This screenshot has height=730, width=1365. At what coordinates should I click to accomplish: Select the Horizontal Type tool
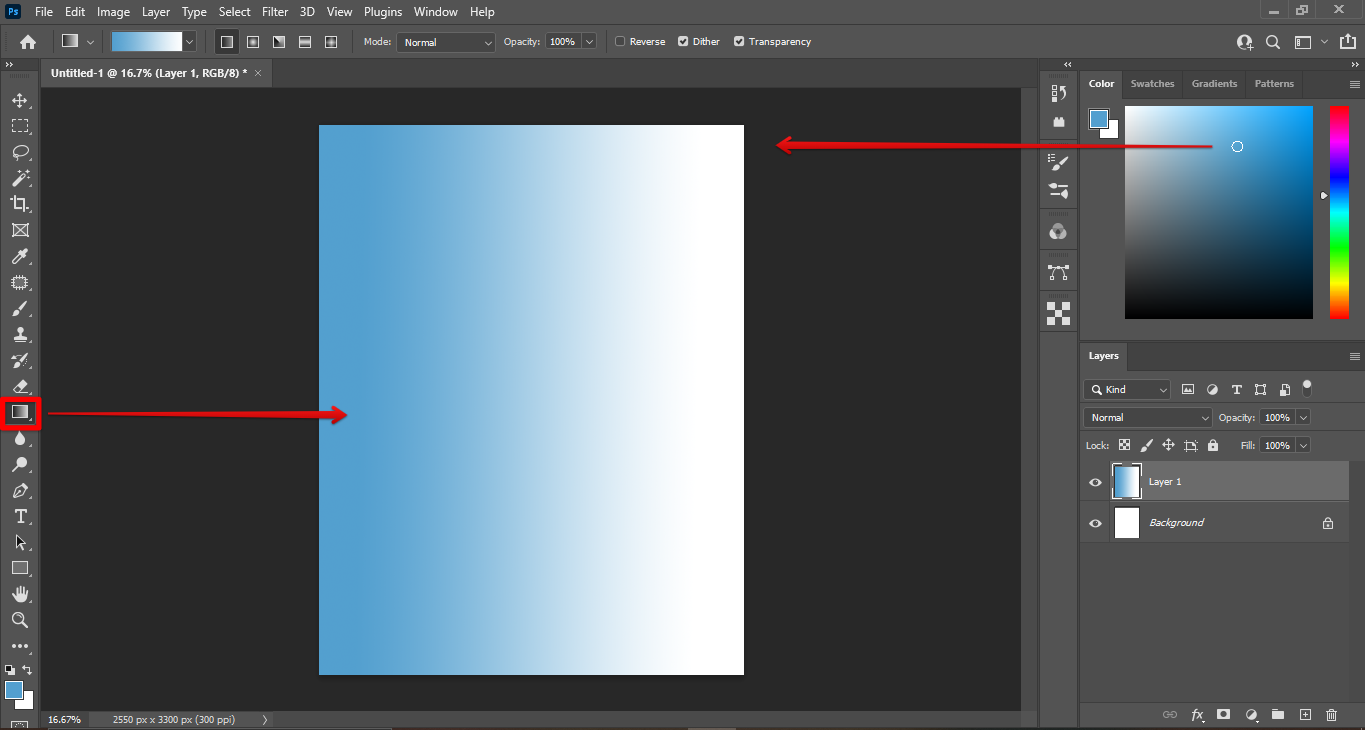pos(19,516)
